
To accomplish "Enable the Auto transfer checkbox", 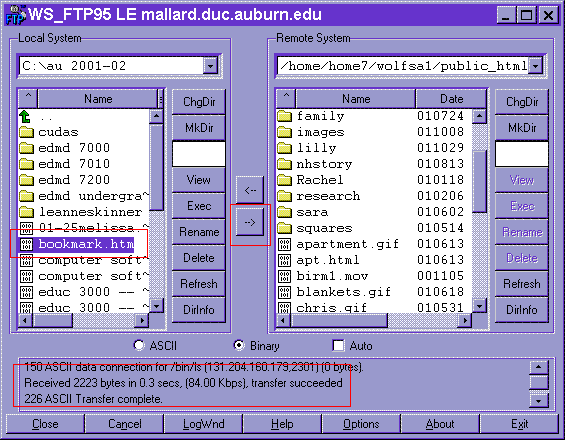I will pyautogui.click(x=338, y=346).
